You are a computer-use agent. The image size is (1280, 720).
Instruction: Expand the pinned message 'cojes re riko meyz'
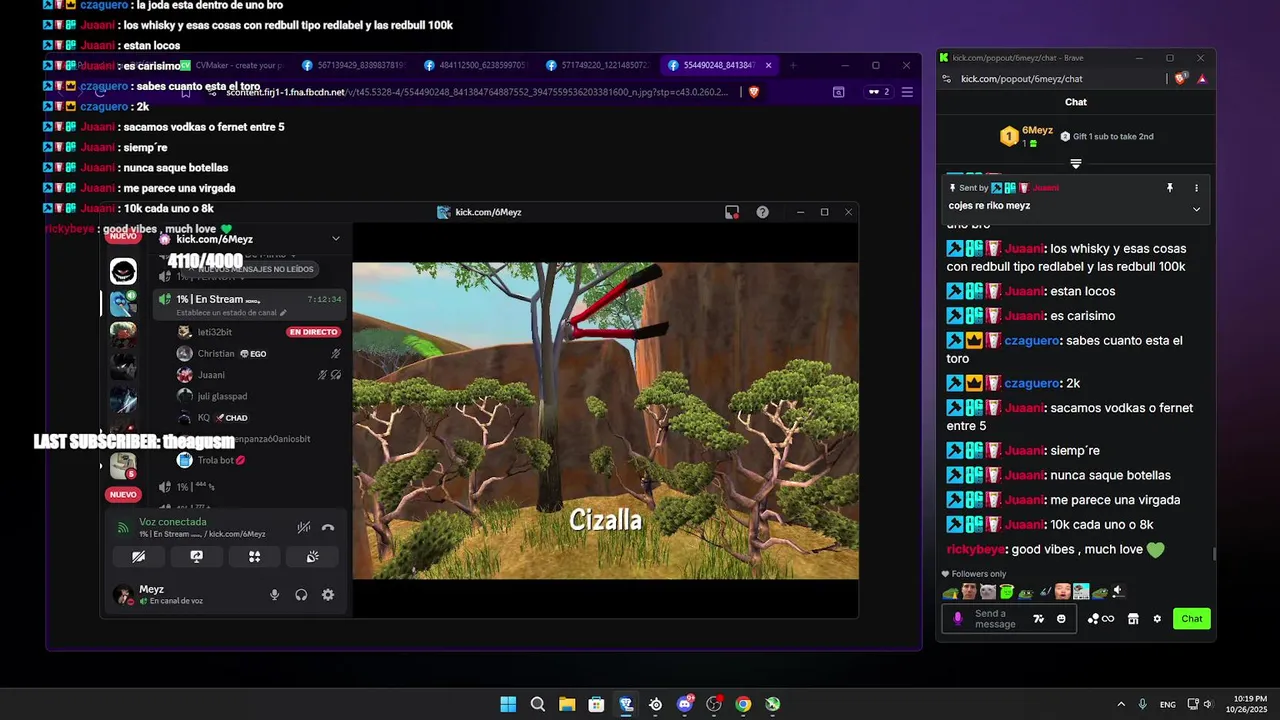click(1196, 209)
